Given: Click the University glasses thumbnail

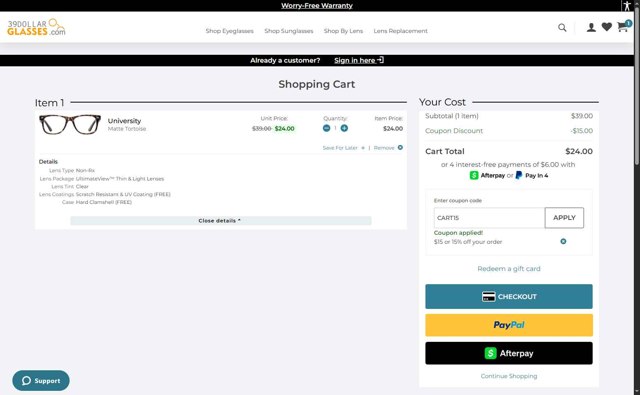Looking at the screenshot, I should [70, 124].
